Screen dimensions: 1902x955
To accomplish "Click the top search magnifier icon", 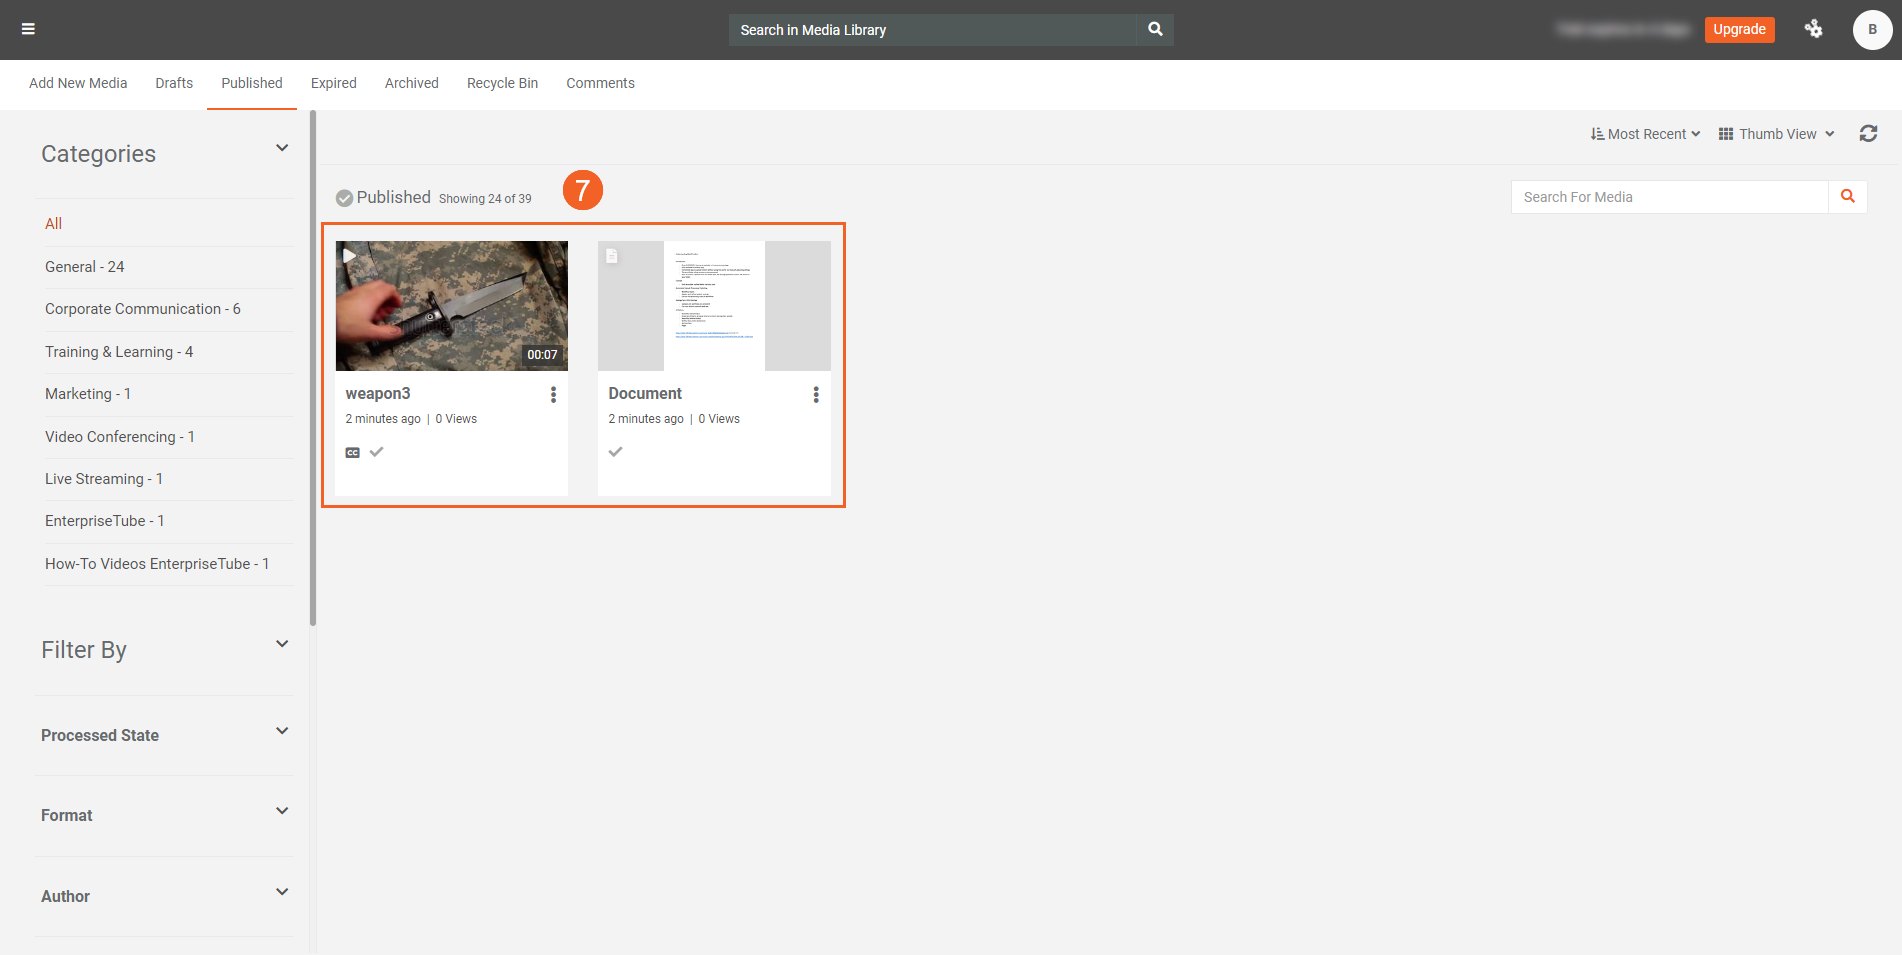I will [x=1155, y=29].
